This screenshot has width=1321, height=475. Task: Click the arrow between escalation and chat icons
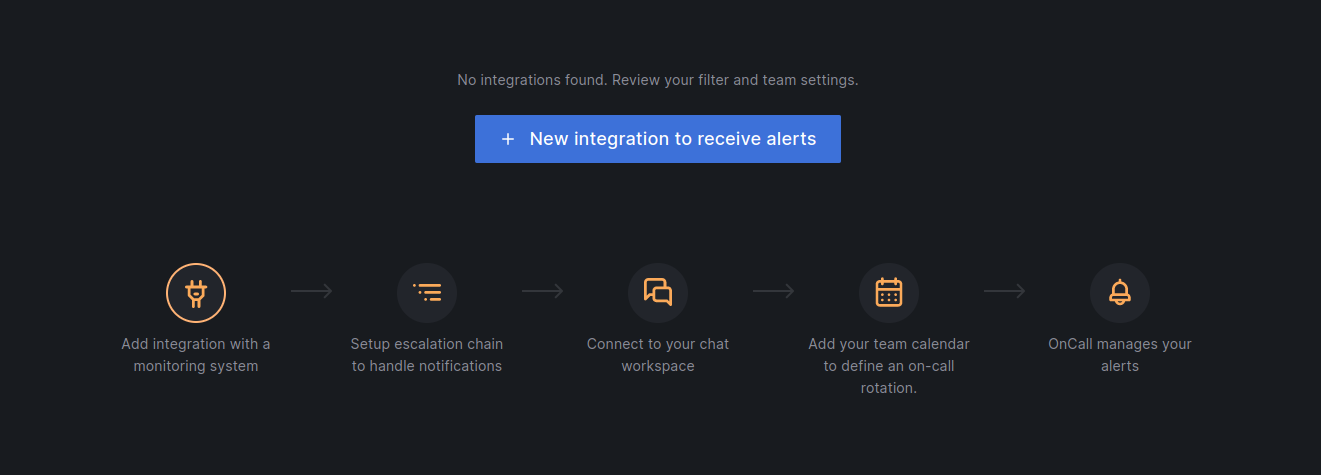point(543,291)
